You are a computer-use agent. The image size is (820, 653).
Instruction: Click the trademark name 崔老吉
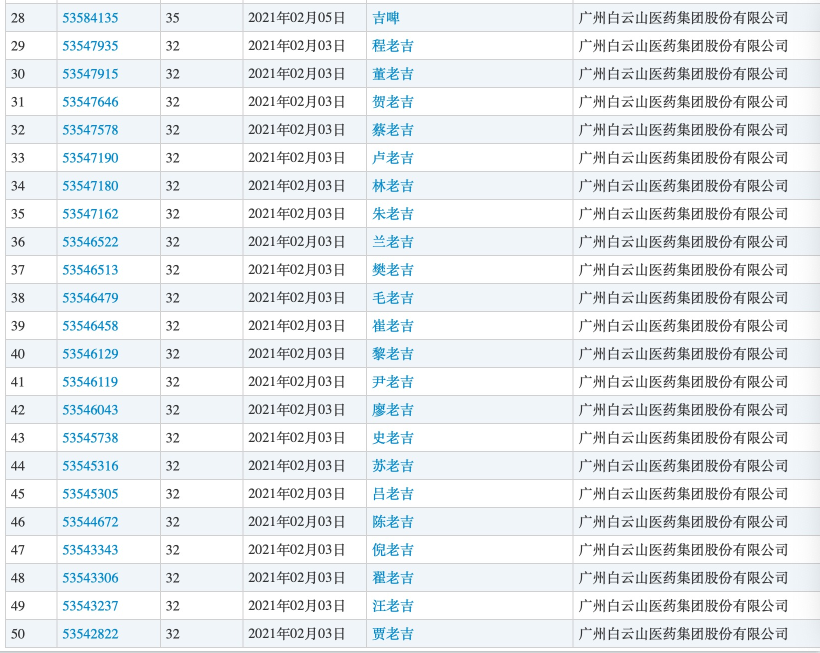(x=393, y=326)
